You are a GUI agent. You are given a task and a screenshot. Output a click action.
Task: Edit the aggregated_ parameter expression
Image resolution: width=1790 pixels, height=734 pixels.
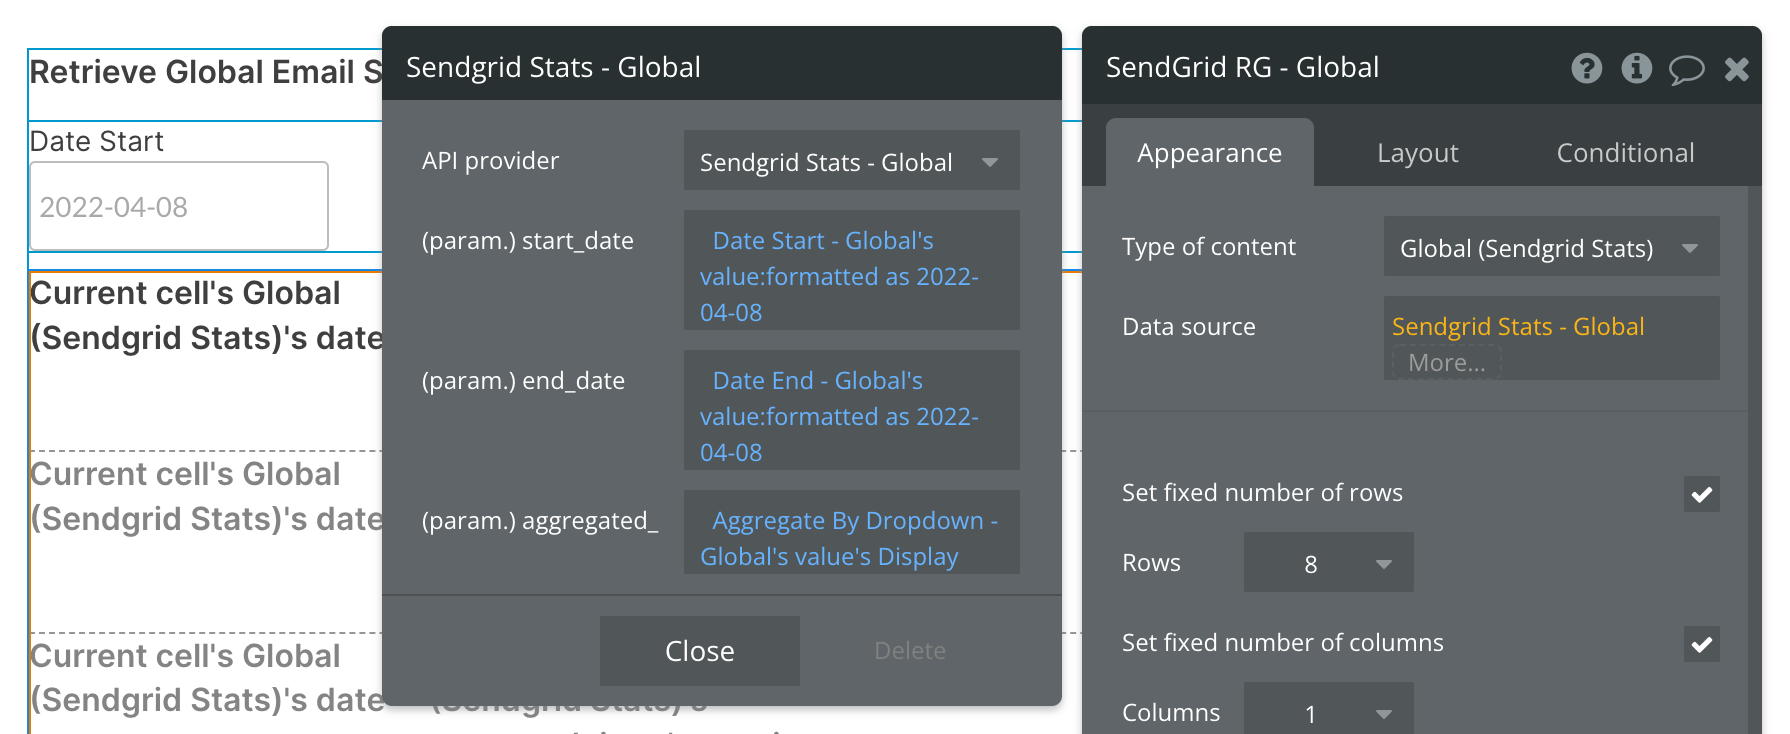[851, 532]
